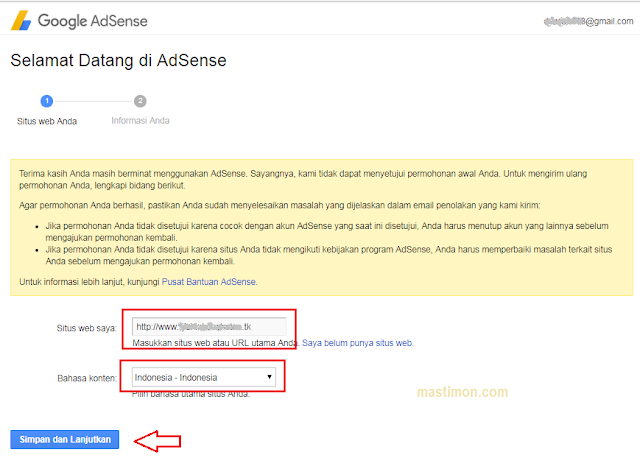Screen dimensions: 640x458
Task: Click the Google AdSense logo icon
Action: click(21, 21)
